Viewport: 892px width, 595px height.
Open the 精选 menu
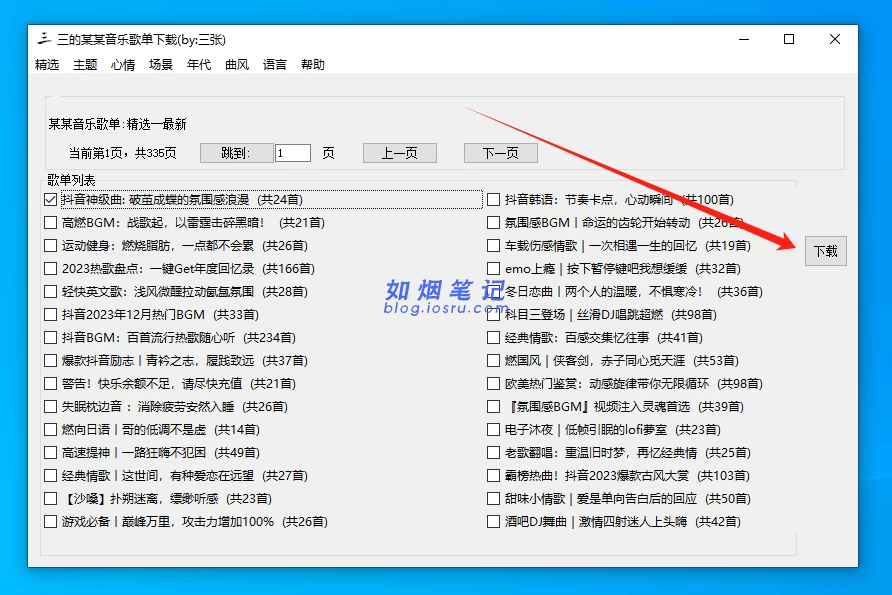[47, 65]
